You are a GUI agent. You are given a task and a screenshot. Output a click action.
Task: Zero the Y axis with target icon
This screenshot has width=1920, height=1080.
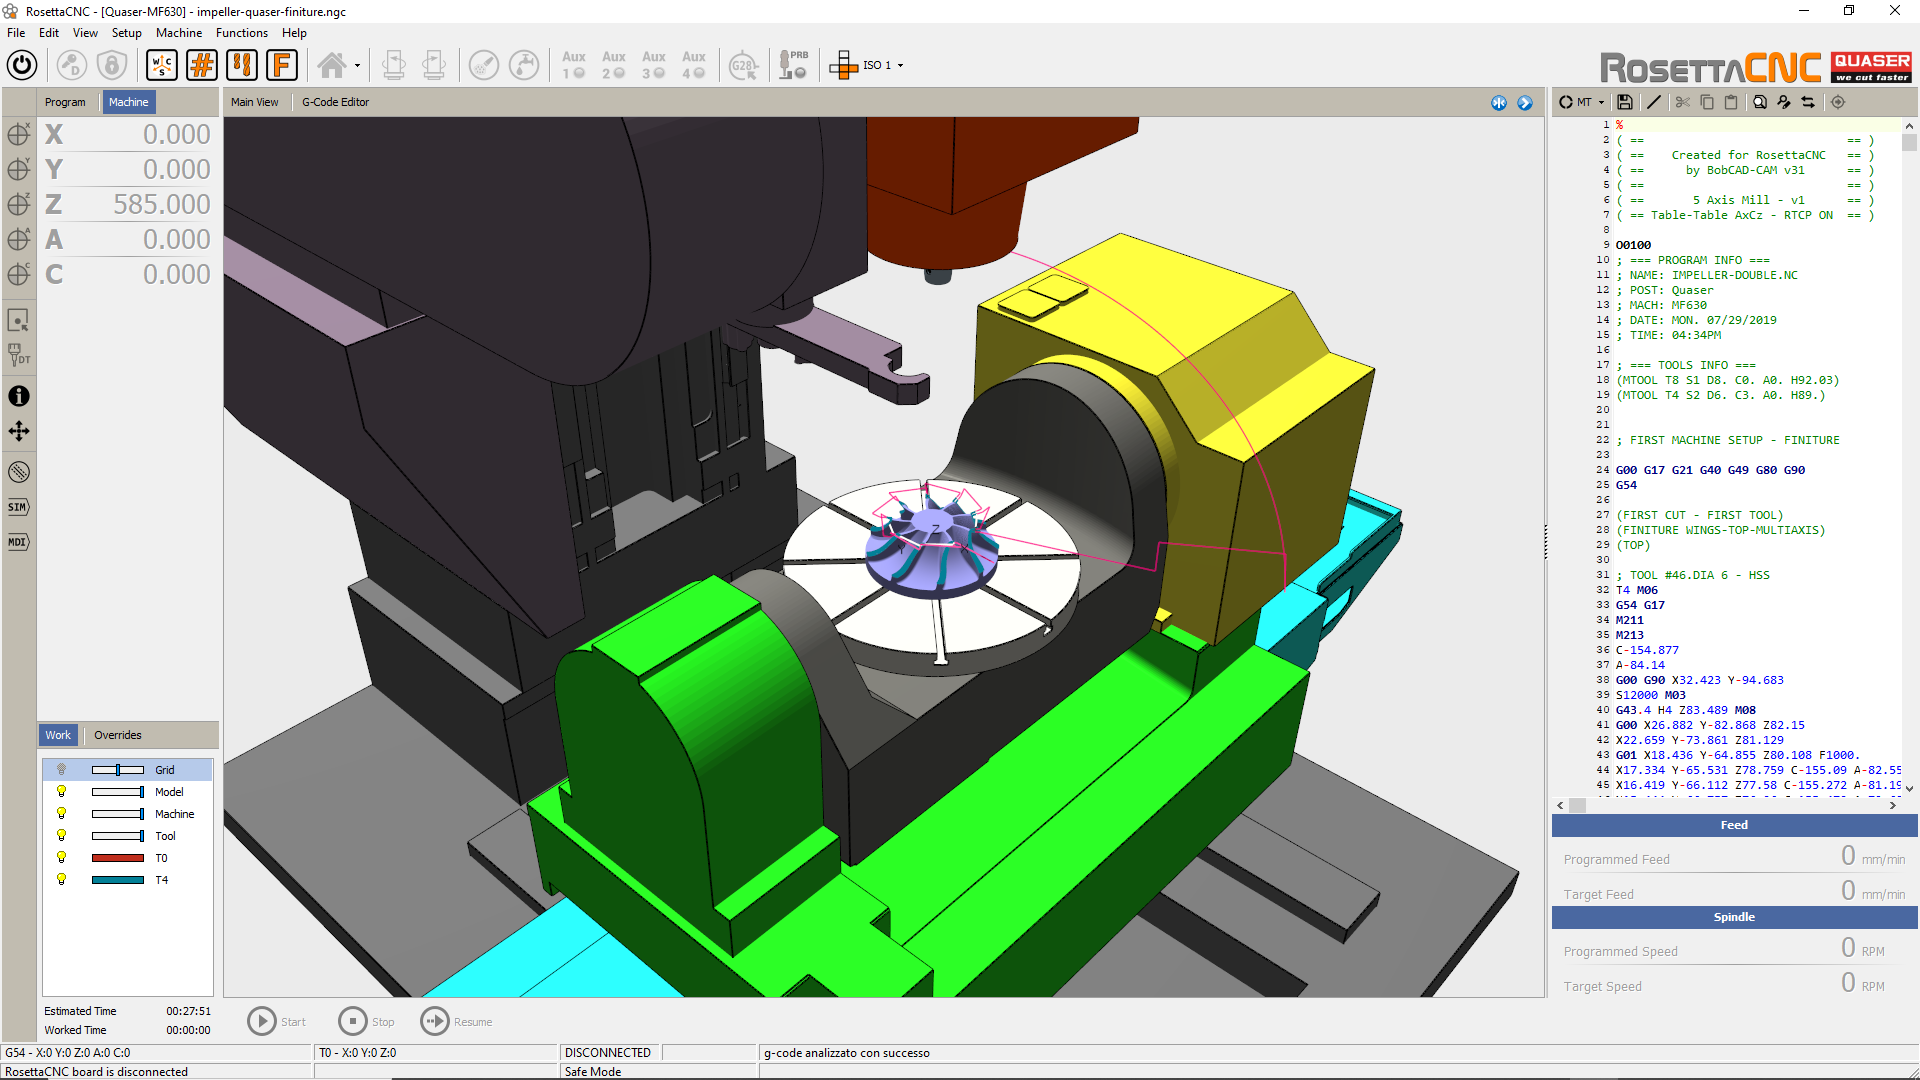tap(19, 169)
